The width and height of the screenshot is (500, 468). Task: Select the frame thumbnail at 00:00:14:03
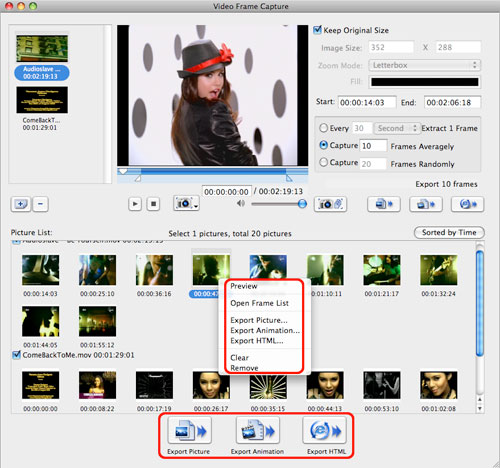coord(41,270)
